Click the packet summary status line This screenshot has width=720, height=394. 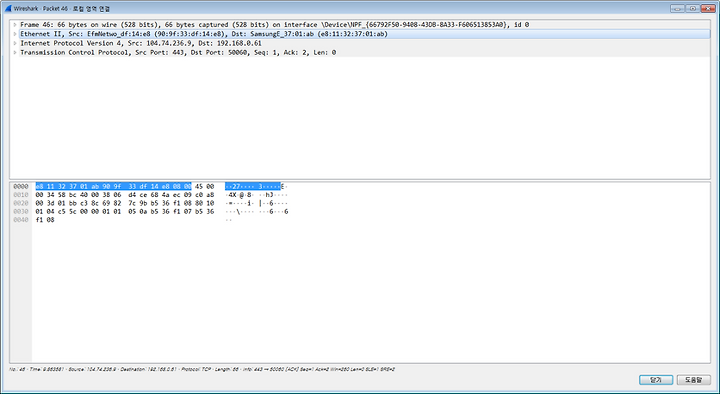coord(202,369)
